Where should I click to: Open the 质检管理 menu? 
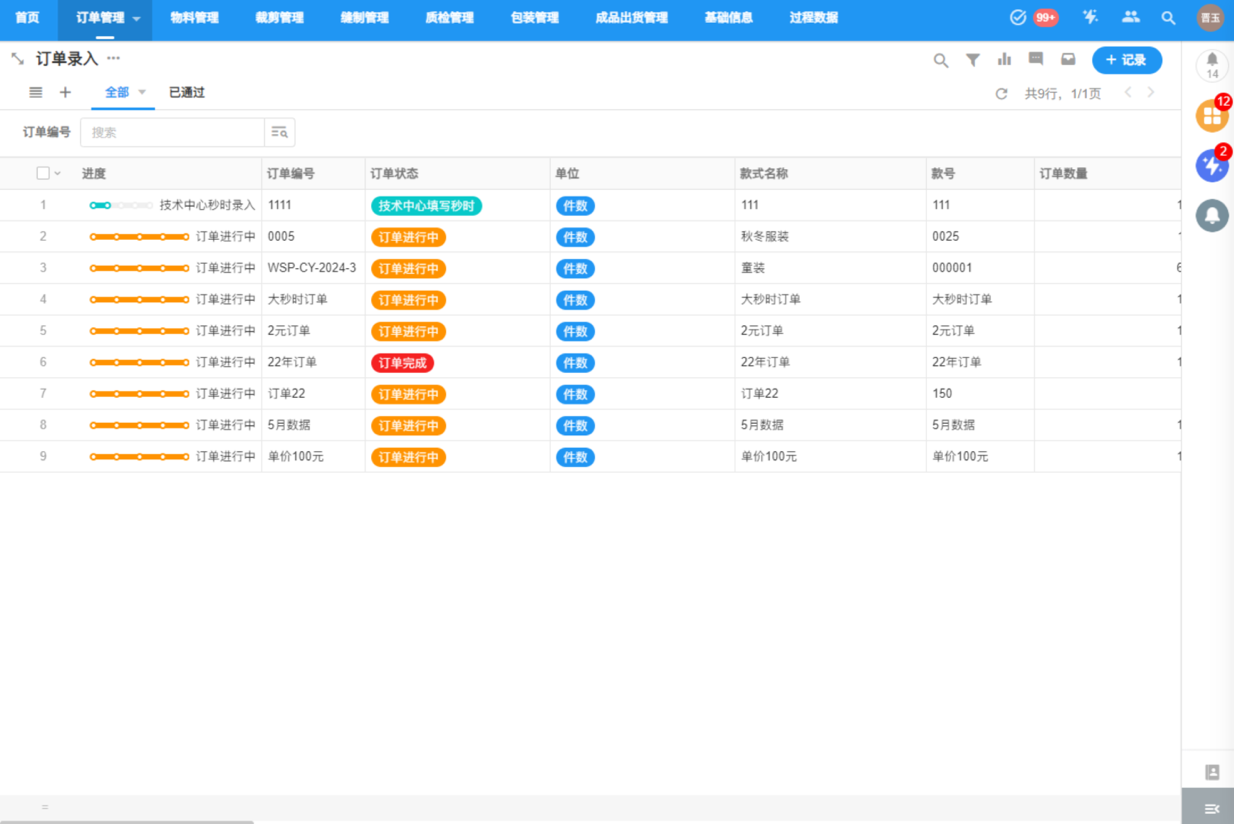449,18
